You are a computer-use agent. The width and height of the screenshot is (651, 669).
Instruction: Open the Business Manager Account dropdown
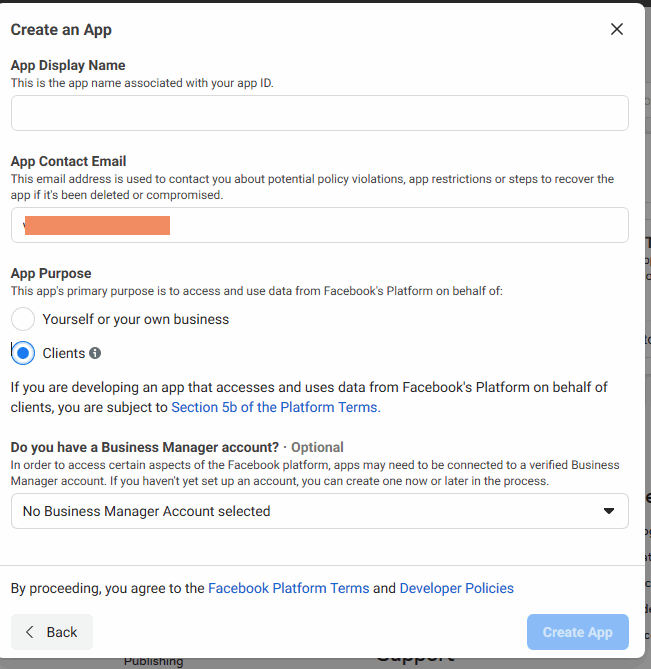pos(320,511)
